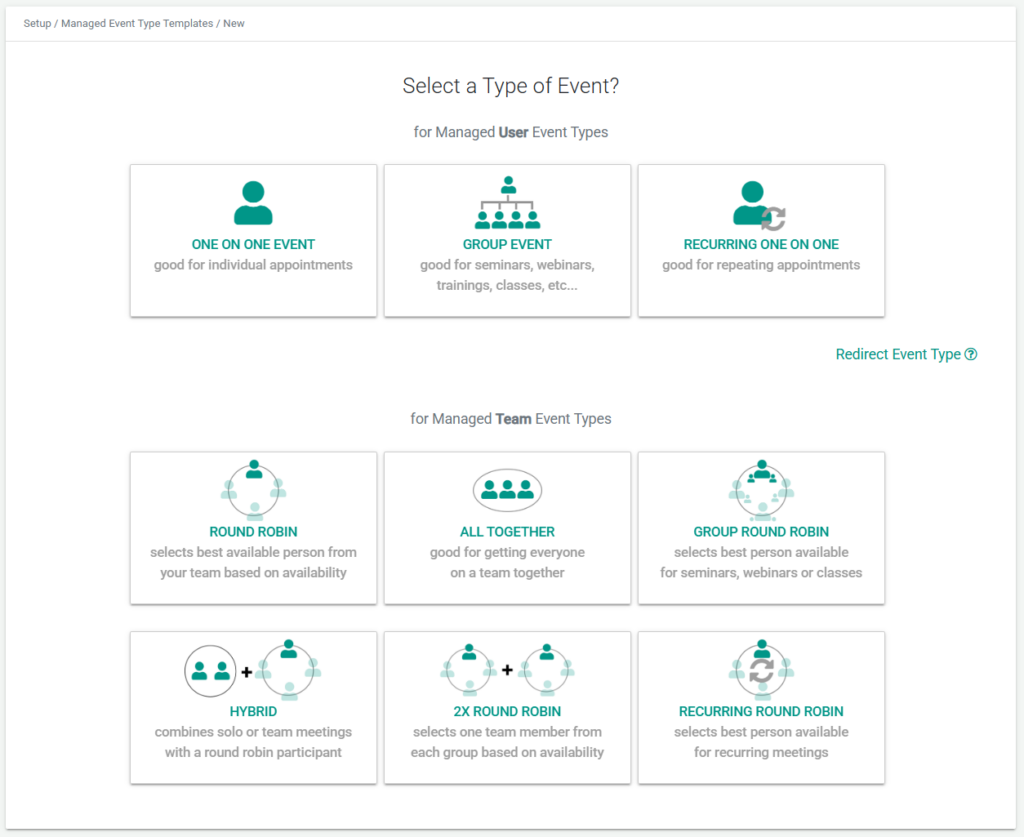
Task: Open help icon beside Redirect Event Type
Action: (971, 354)
